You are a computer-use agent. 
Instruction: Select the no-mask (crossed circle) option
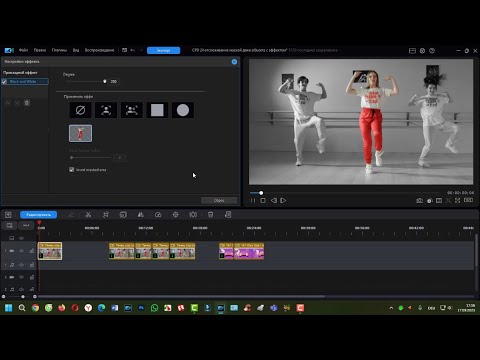point(80,110)
